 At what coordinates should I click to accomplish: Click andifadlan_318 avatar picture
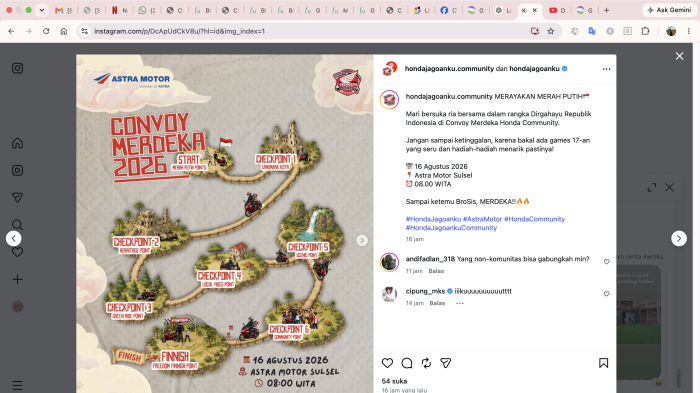(389, 262)
